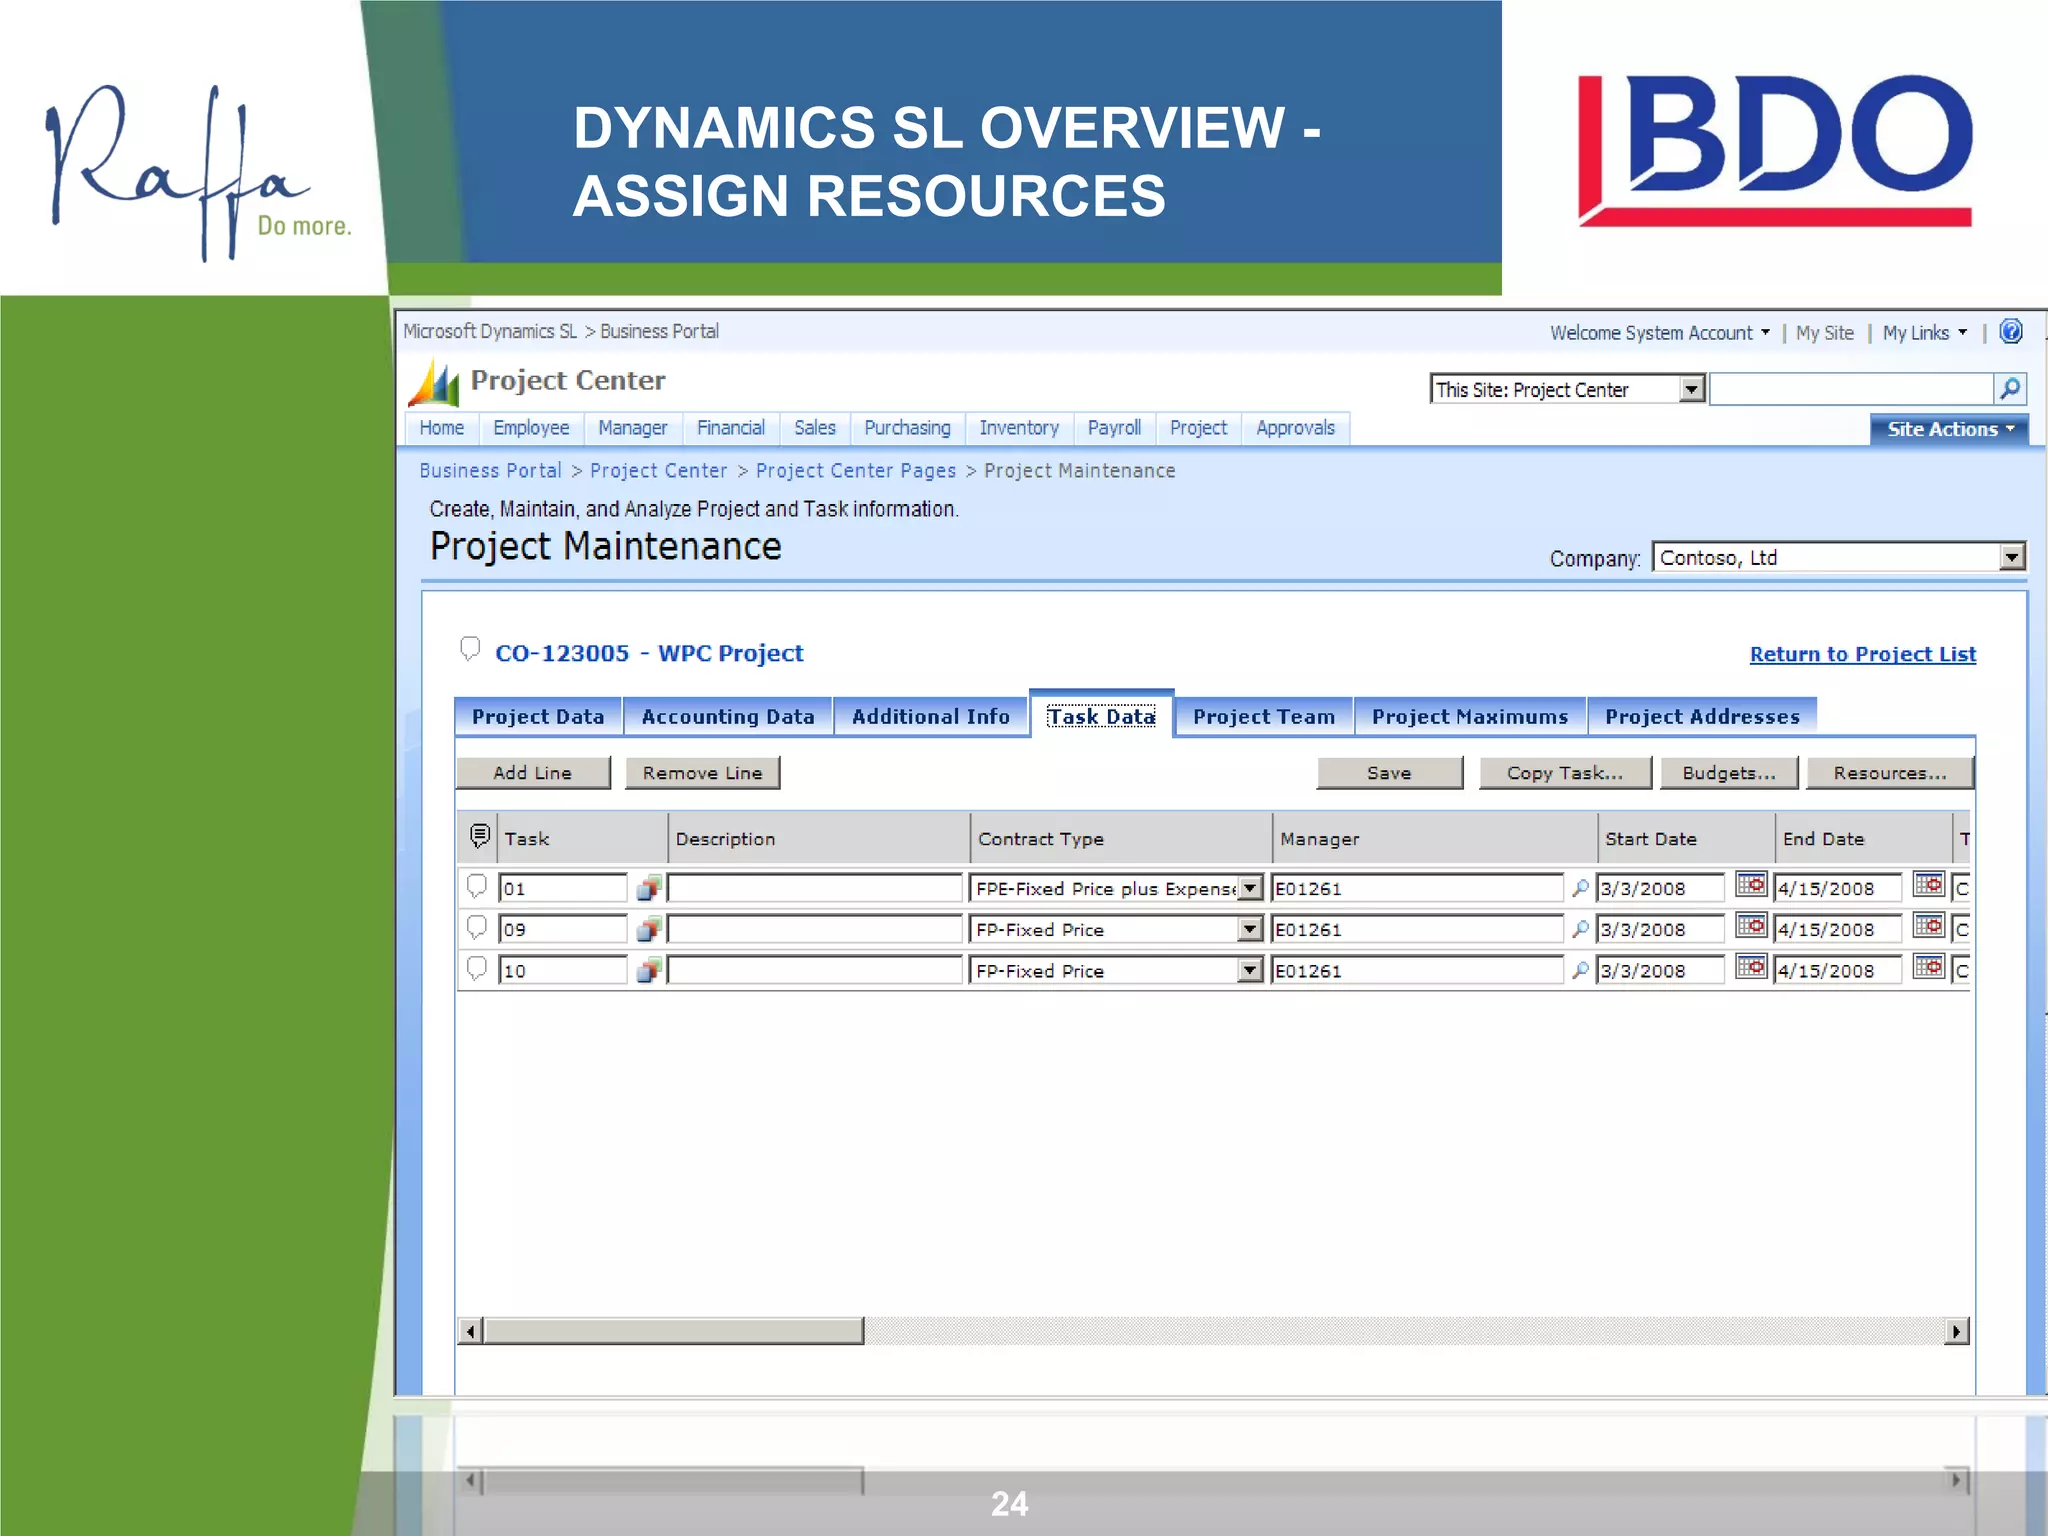Expand the My Links menu

tap(1925, 333)
